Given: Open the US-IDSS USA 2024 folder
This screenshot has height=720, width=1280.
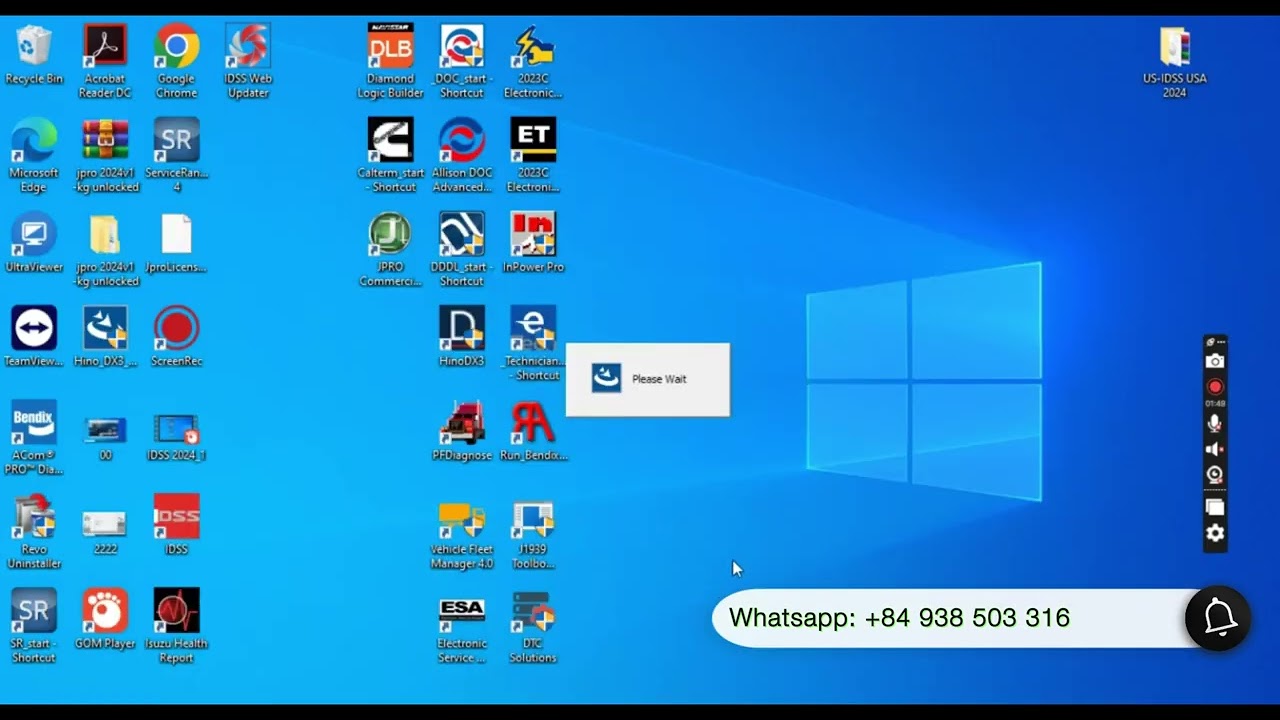Looking at the screenshot, I should (x=1175, y=62).
